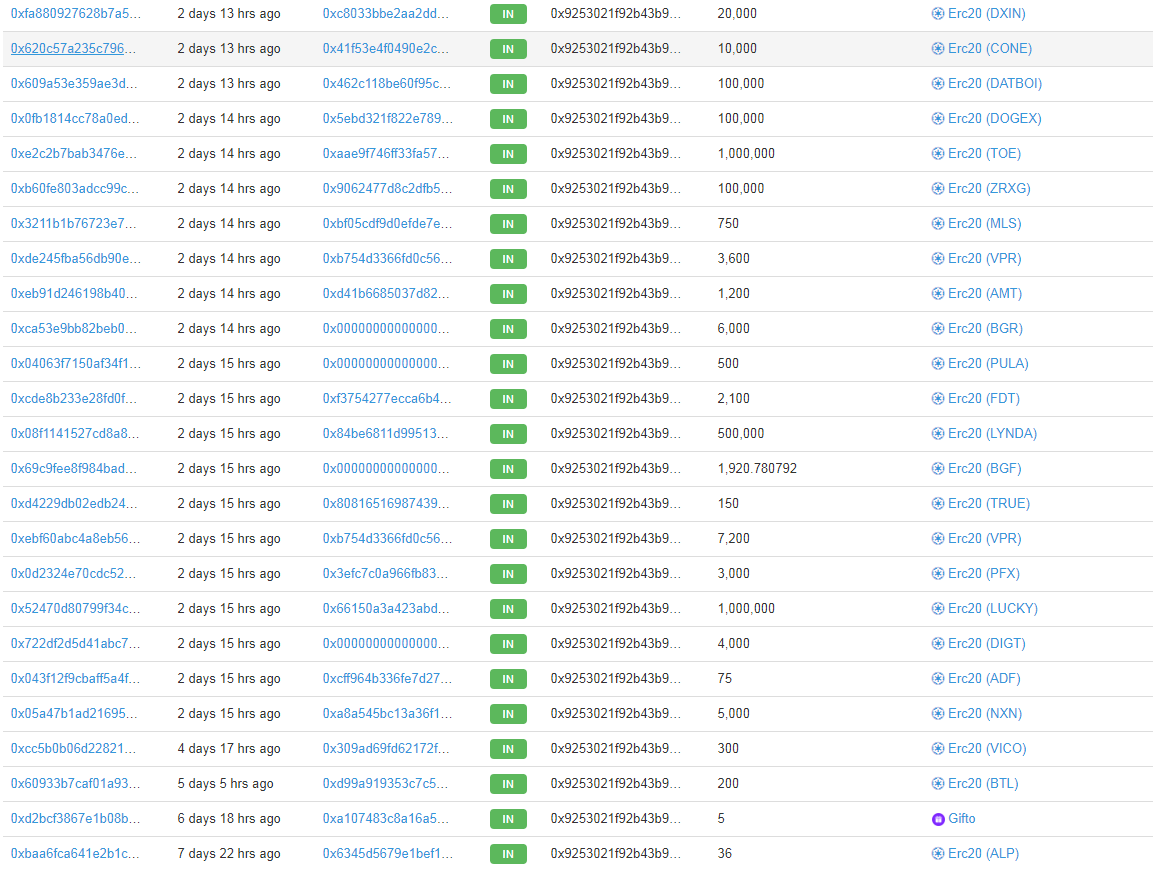Open transaction 0xcde8b233e28fd0f
Image resolution: width=1154 pixels, height=875 pixels.
(x=74, y=398)
